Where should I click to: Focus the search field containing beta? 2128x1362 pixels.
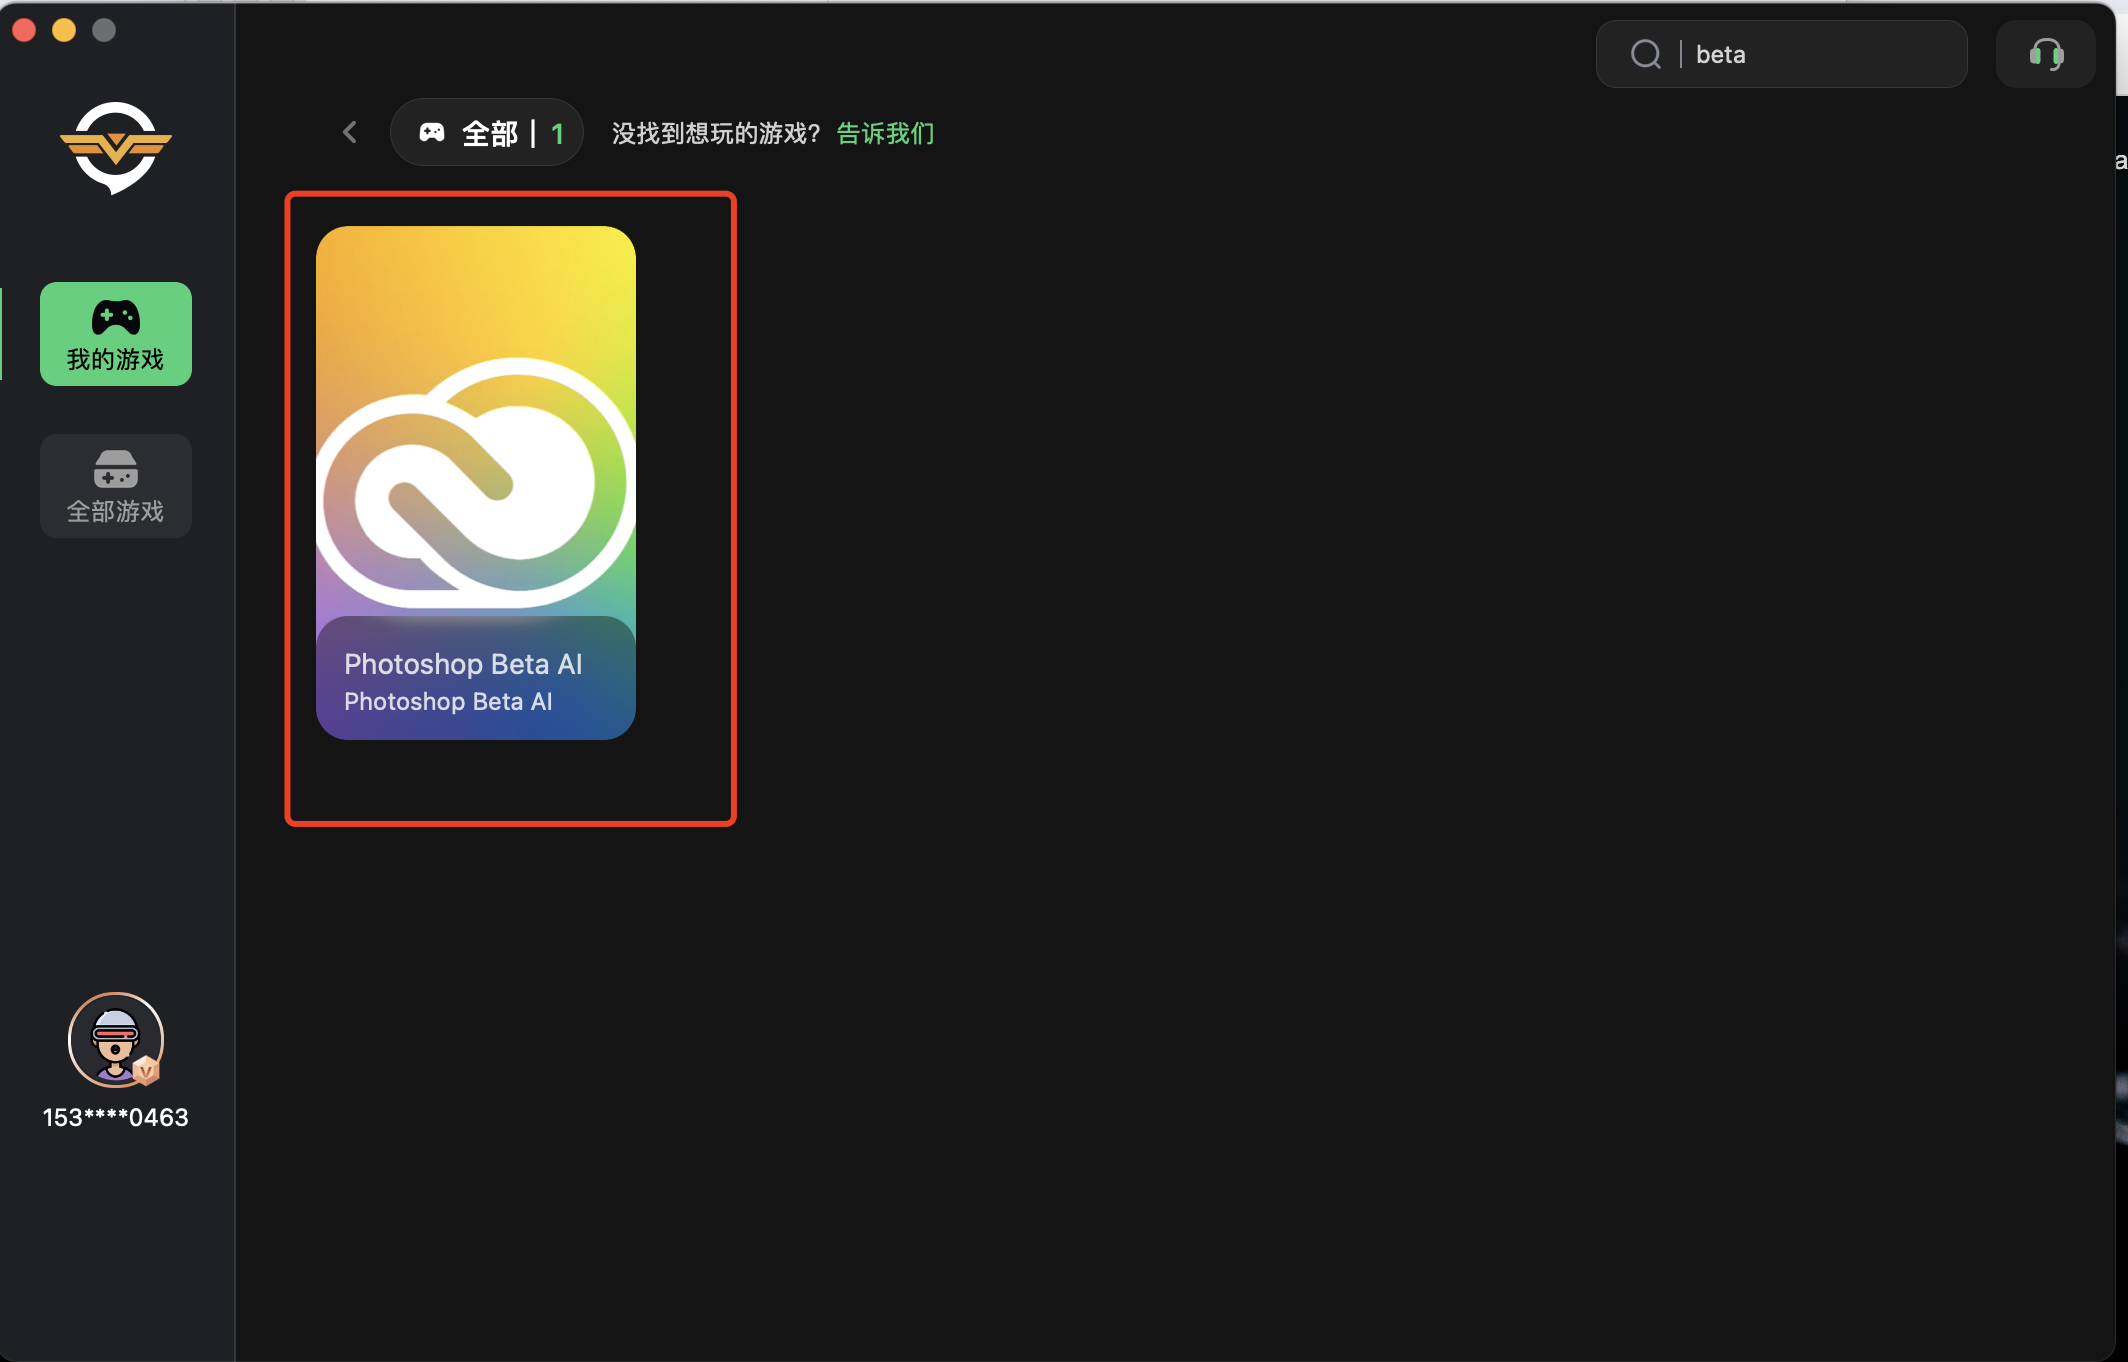(1782, 54)
